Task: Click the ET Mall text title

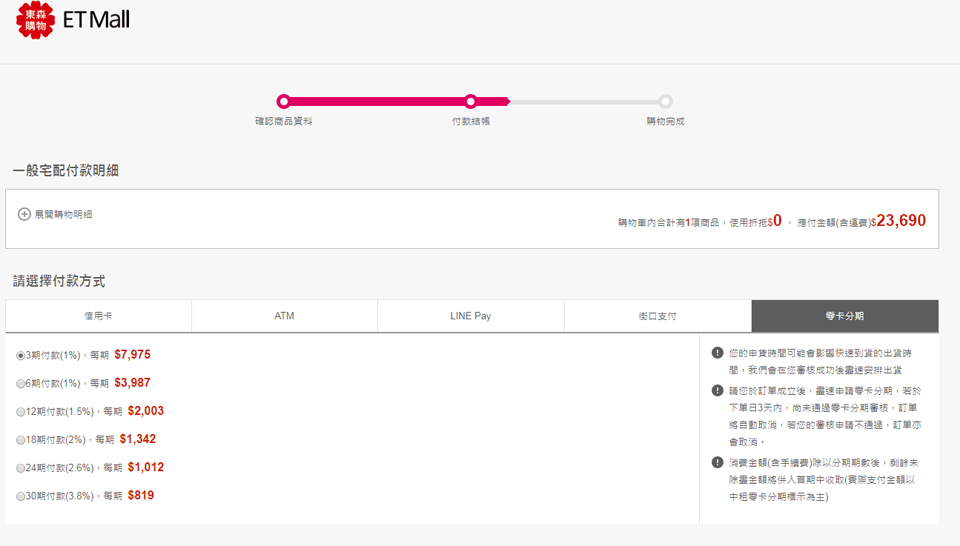Action: tap(96, 20)
